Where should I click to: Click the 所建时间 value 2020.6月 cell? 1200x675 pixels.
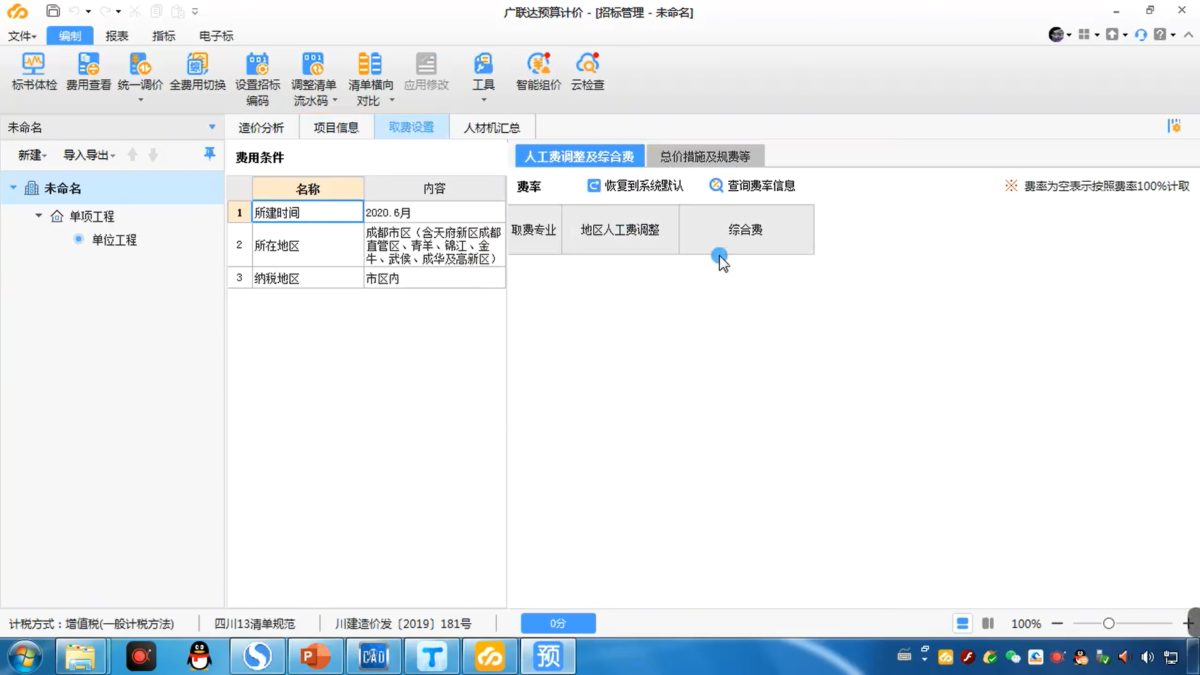pyautogui.click(x=434, y=212)
